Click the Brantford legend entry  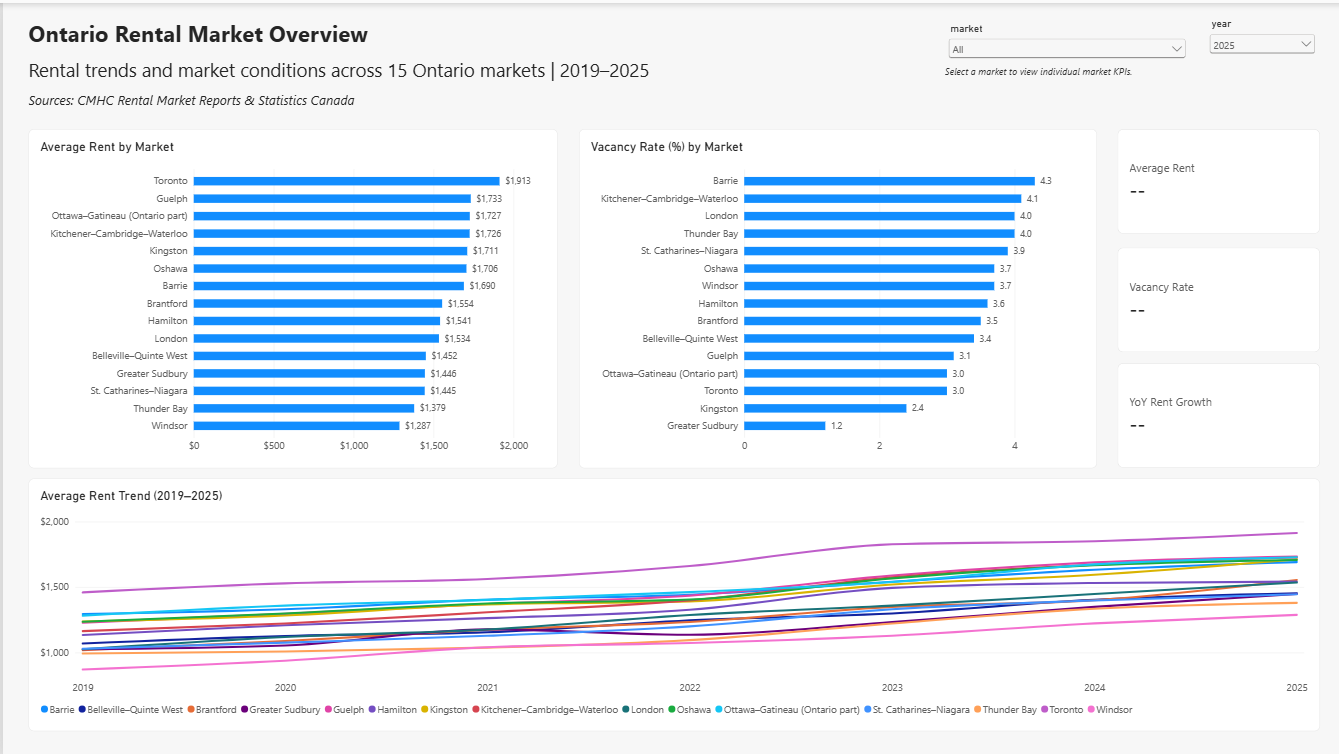[x=211, y=710]
